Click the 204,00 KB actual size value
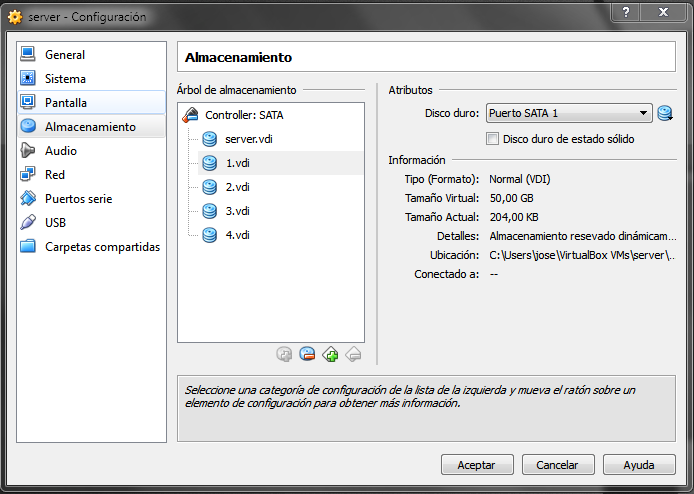 [x=514, y=217]
